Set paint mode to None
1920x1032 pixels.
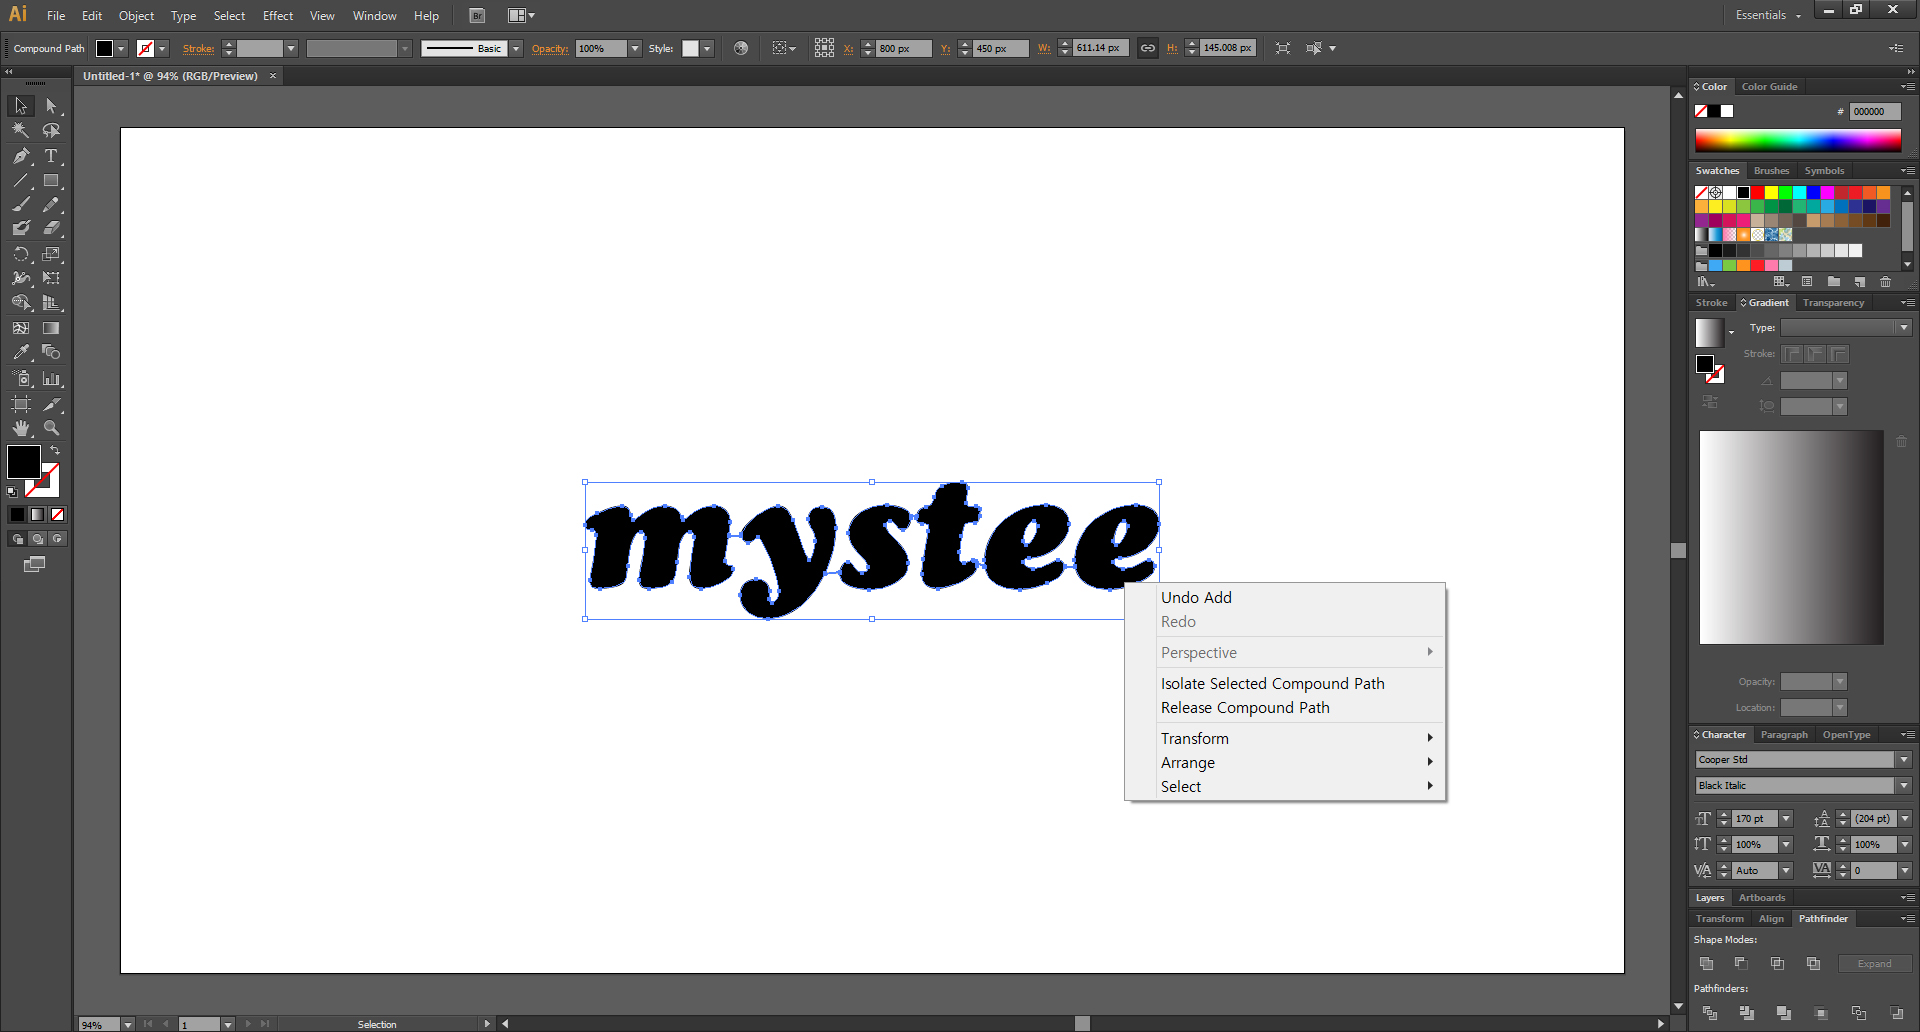point(58,514)
